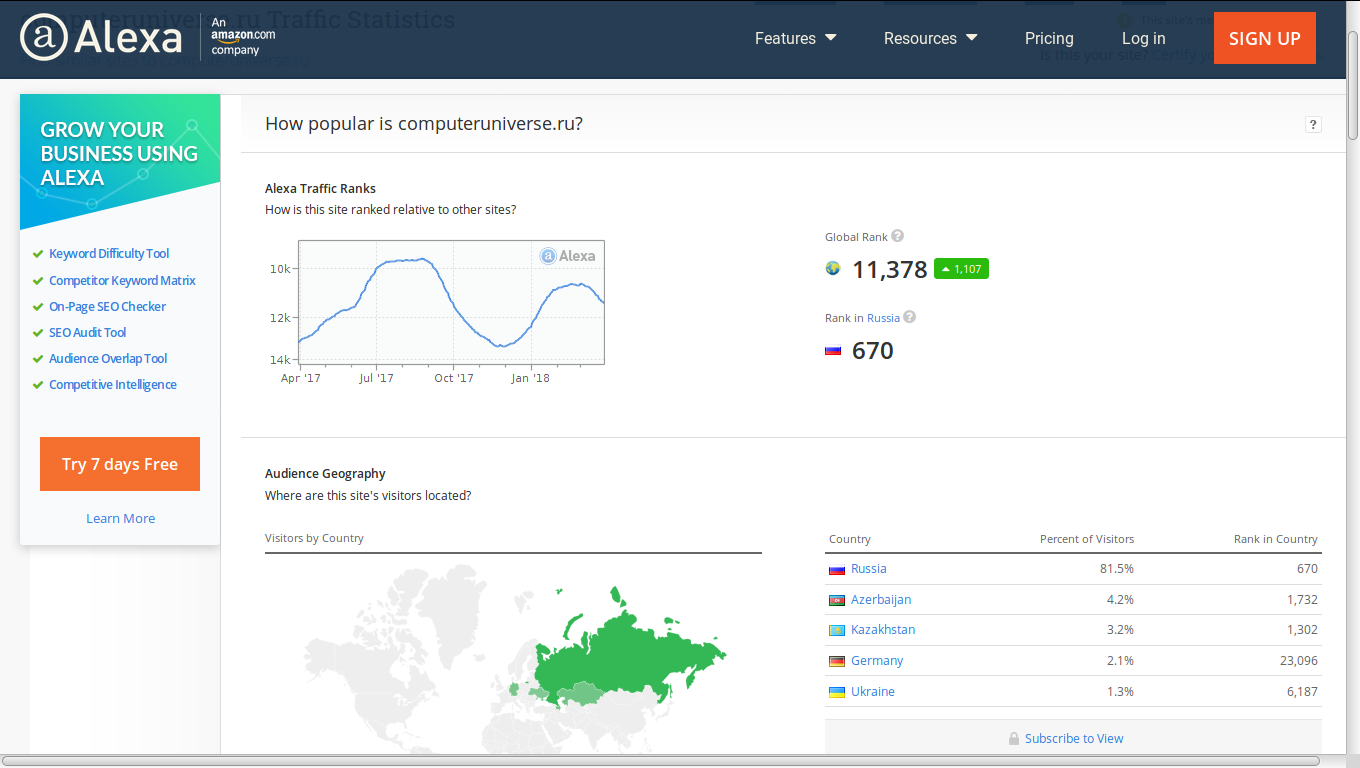Expand the Features dropdown menu
Viewport: 1360px width, 768px height.
pos(795,38)
